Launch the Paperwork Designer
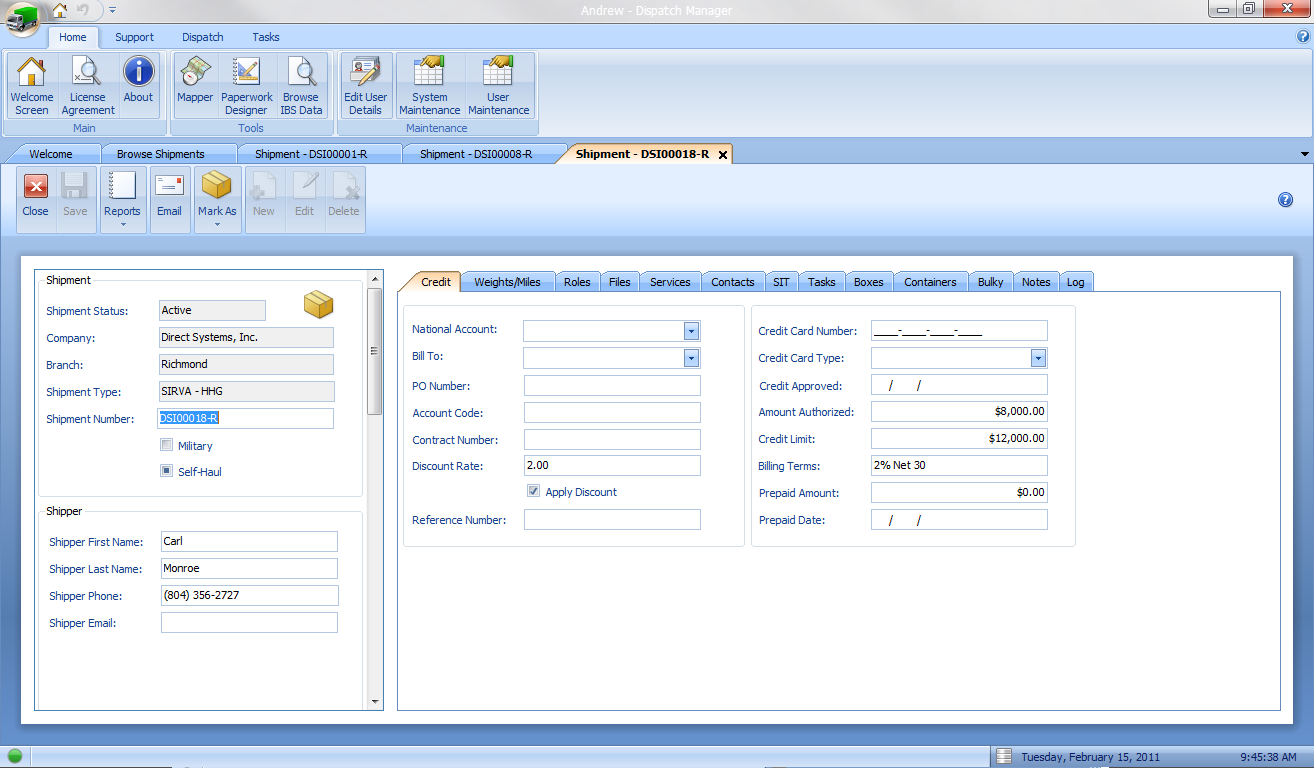The height and width of the screenshot is (768, 1314). coord(246,84)
